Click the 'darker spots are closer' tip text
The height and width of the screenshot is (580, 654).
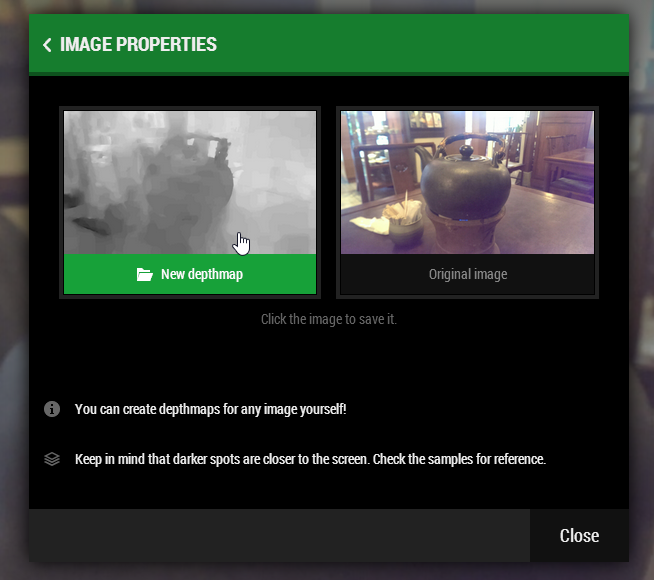pos(310,459)
